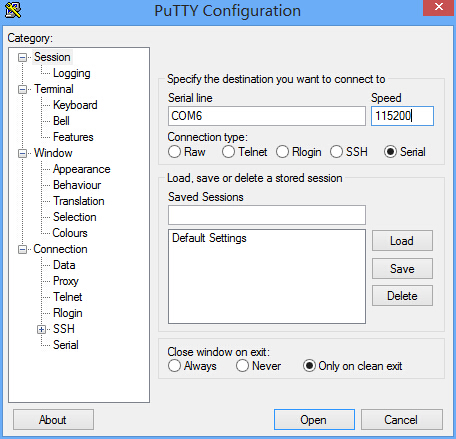Image resolution: width=456 pixels, height=439 pixels.
Task: Focus the Speed field showing 115200
Action: 402,116
